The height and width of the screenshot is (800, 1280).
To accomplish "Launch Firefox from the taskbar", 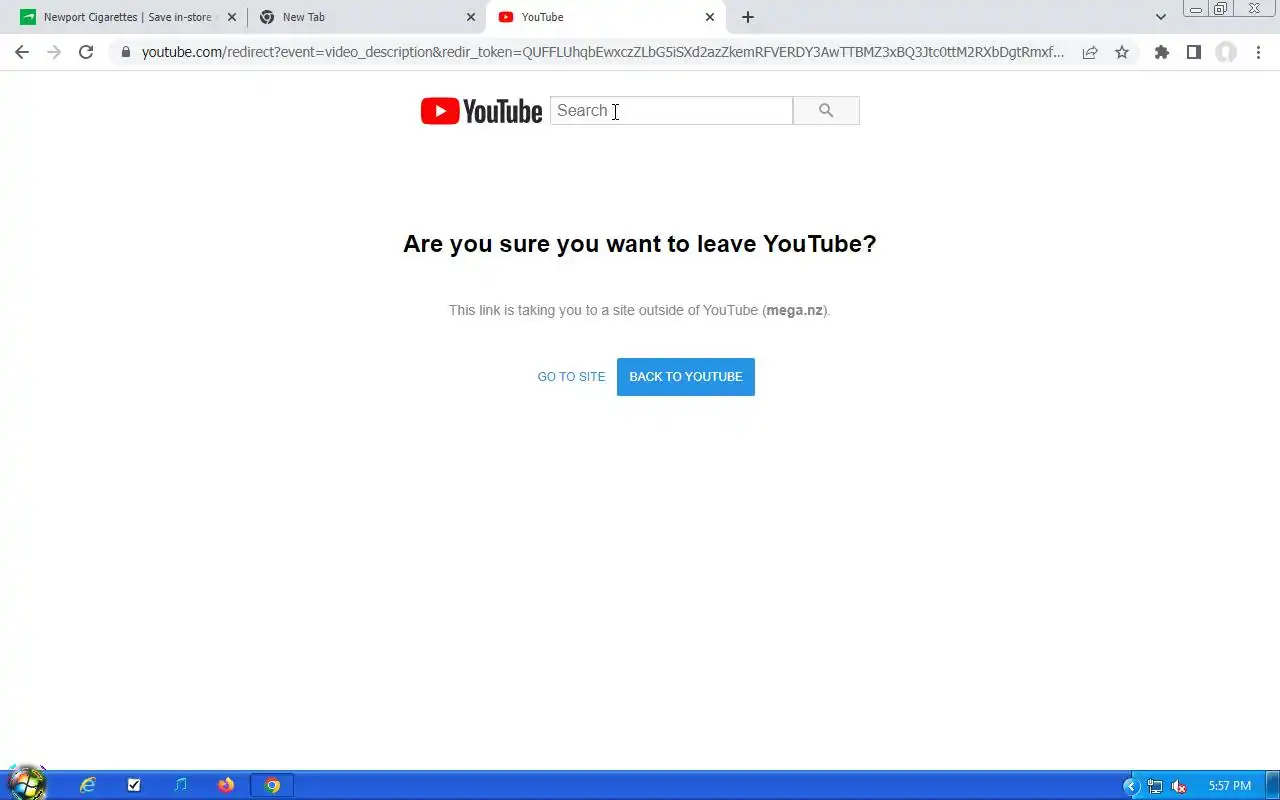I will pyautogui.click(x=226, y=786).
